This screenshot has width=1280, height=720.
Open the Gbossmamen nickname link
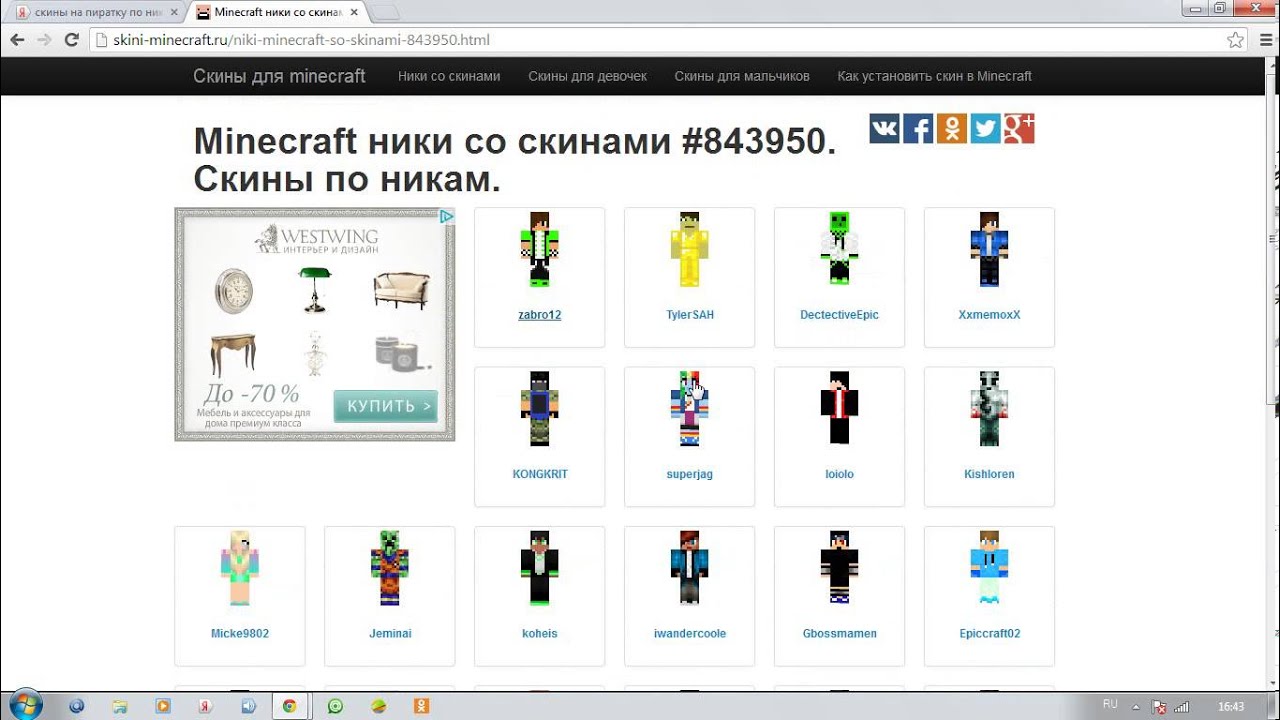point(839,634)
